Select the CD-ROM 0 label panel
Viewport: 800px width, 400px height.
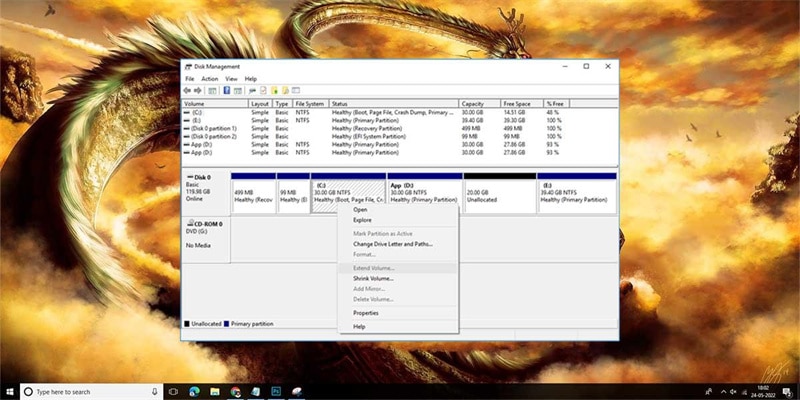click(x=206, y=240)
